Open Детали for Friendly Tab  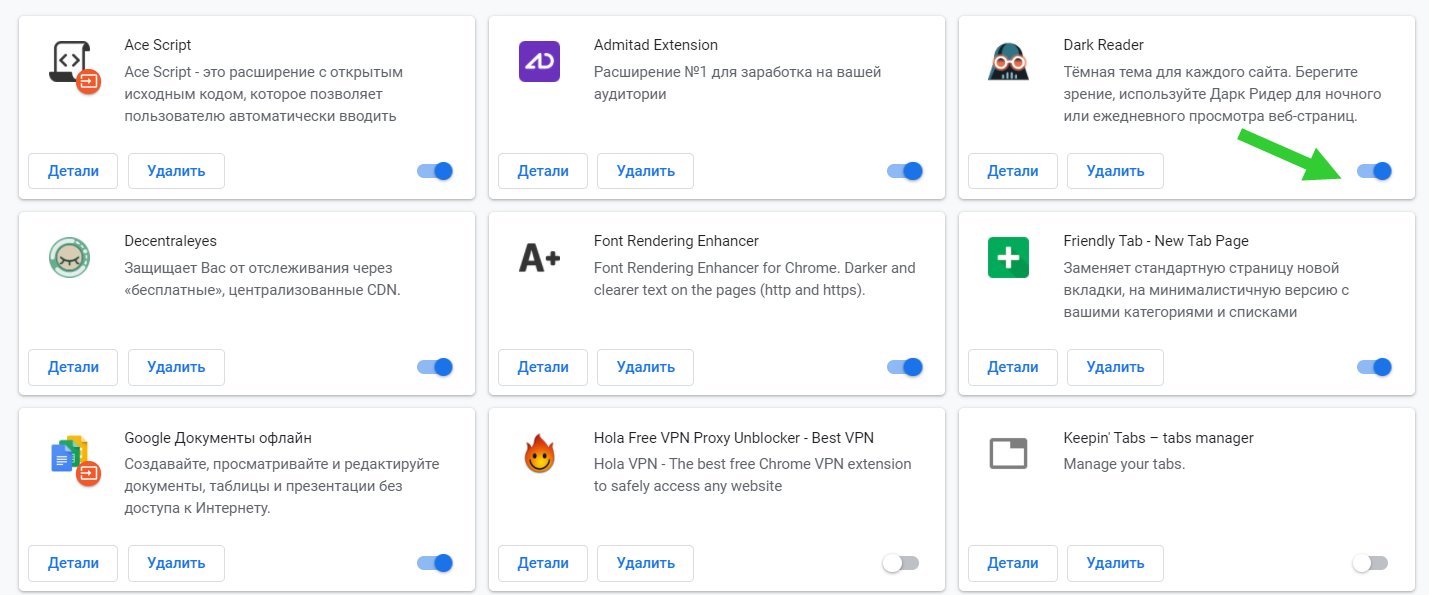tap(1012, 367)
